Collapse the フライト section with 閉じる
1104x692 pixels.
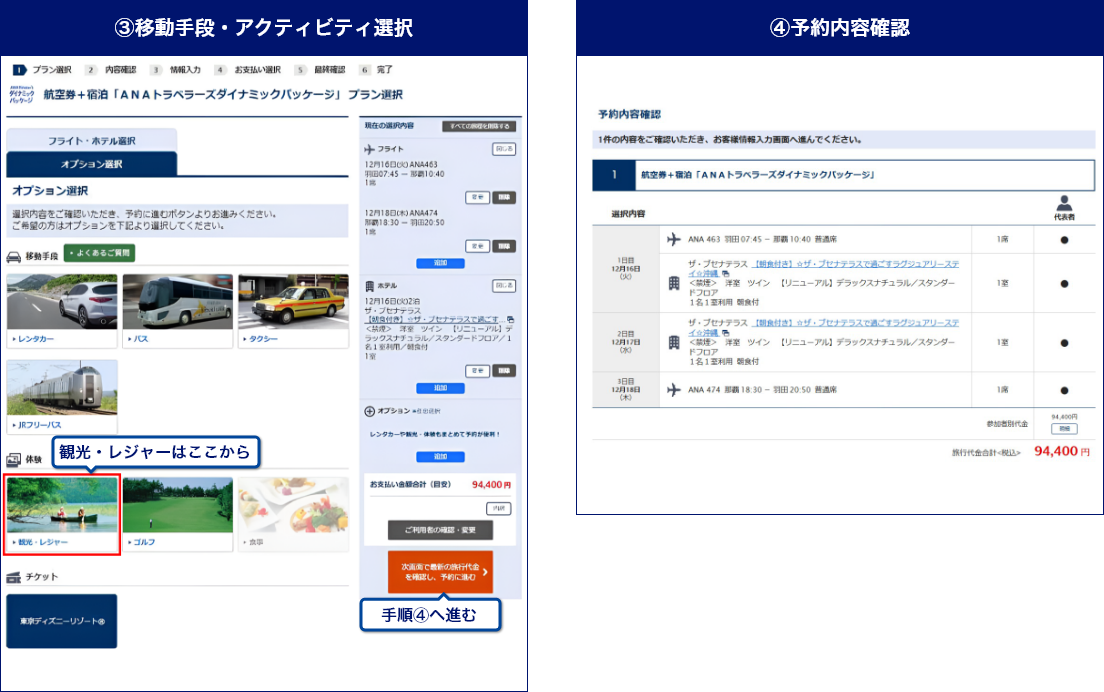point(504,149)
